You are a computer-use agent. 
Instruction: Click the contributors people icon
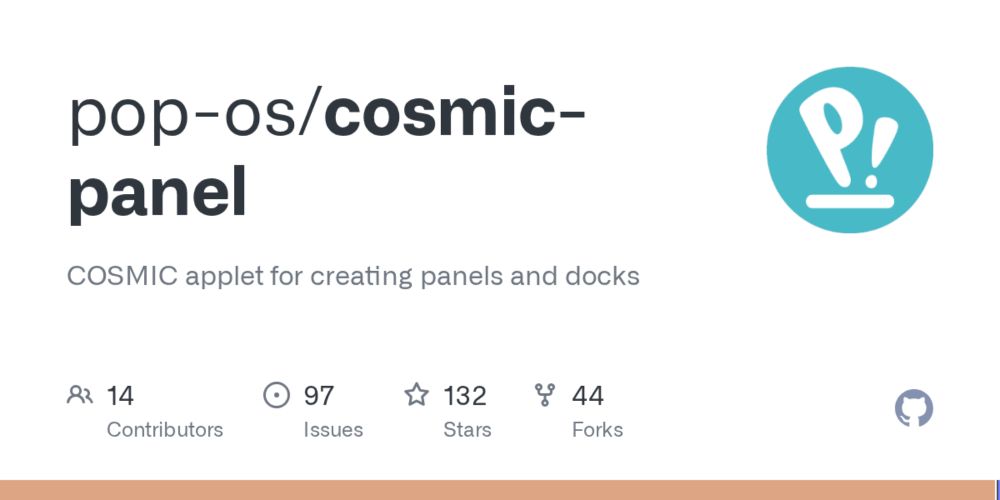click(x=80, y=395)
